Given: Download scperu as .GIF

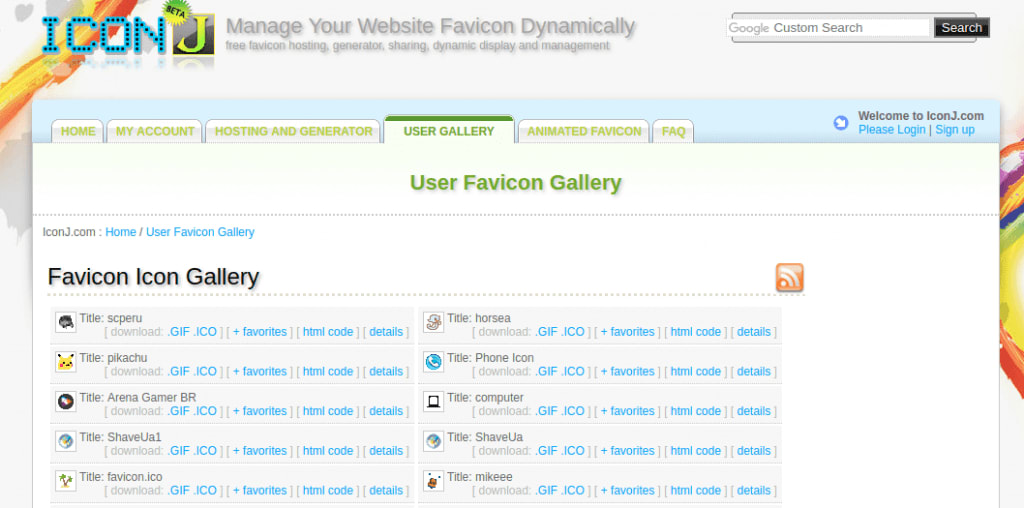Looking at the screenshot, I should (x=178, y=332).
